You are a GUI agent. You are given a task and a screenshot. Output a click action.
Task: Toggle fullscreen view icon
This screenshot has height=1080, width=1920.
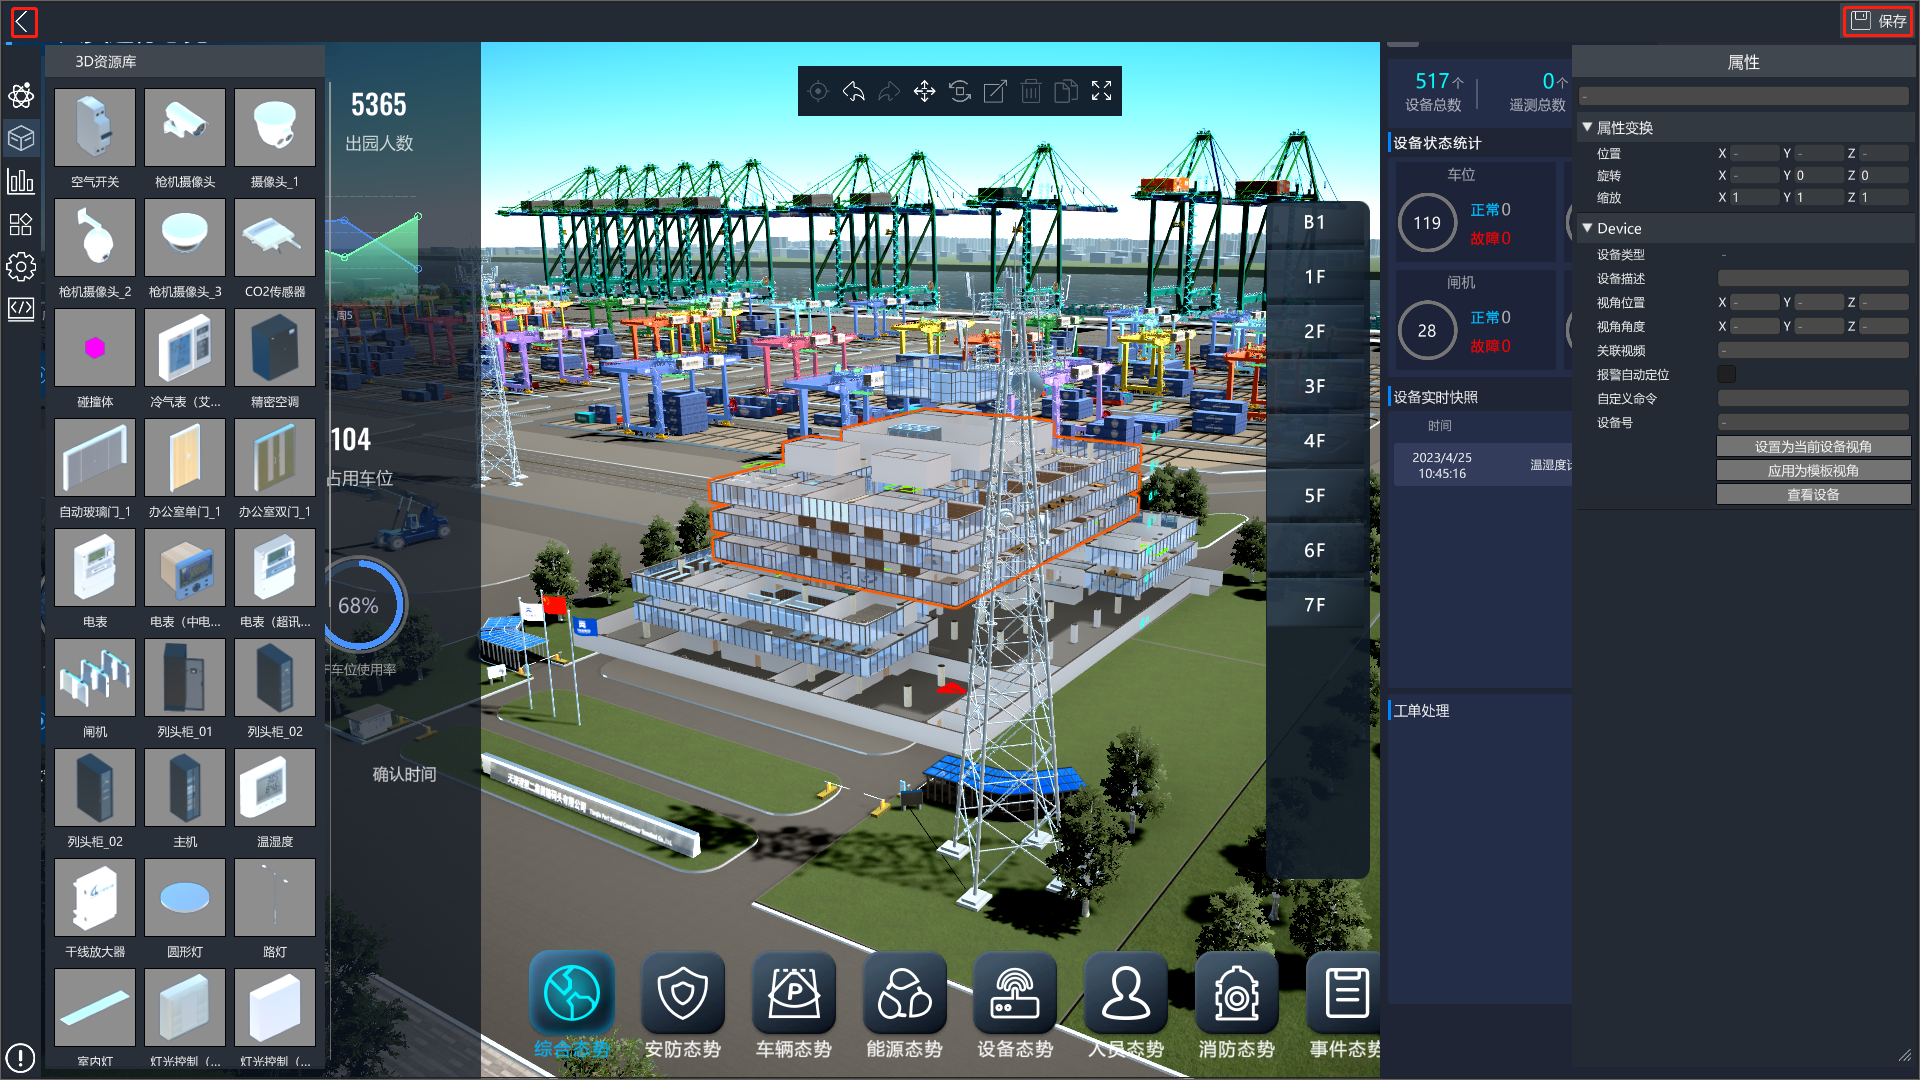[x=1101, y=92]
